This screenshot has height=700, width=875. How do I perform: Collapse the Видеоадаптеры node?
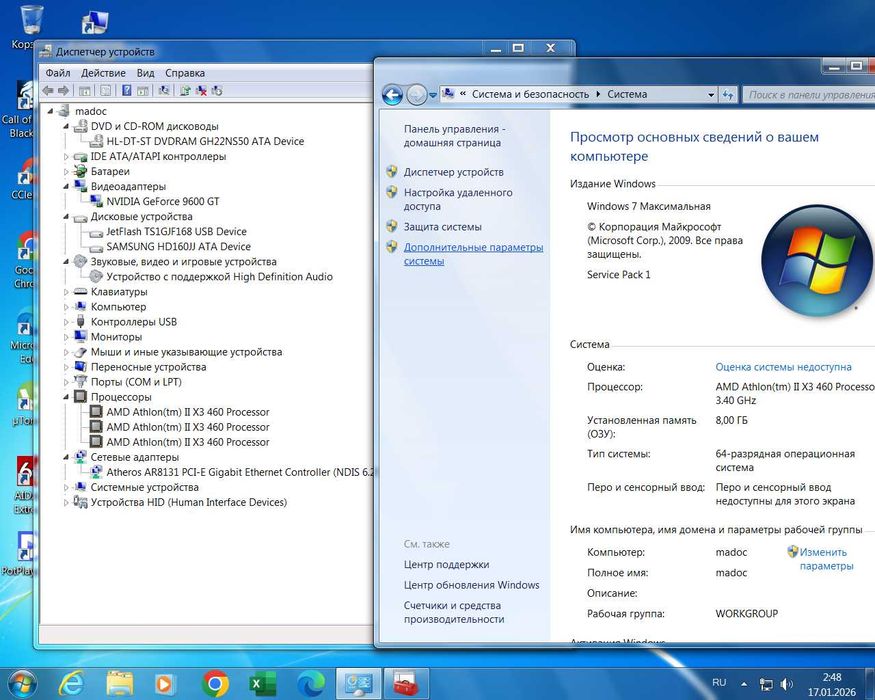tap(66, 186)
